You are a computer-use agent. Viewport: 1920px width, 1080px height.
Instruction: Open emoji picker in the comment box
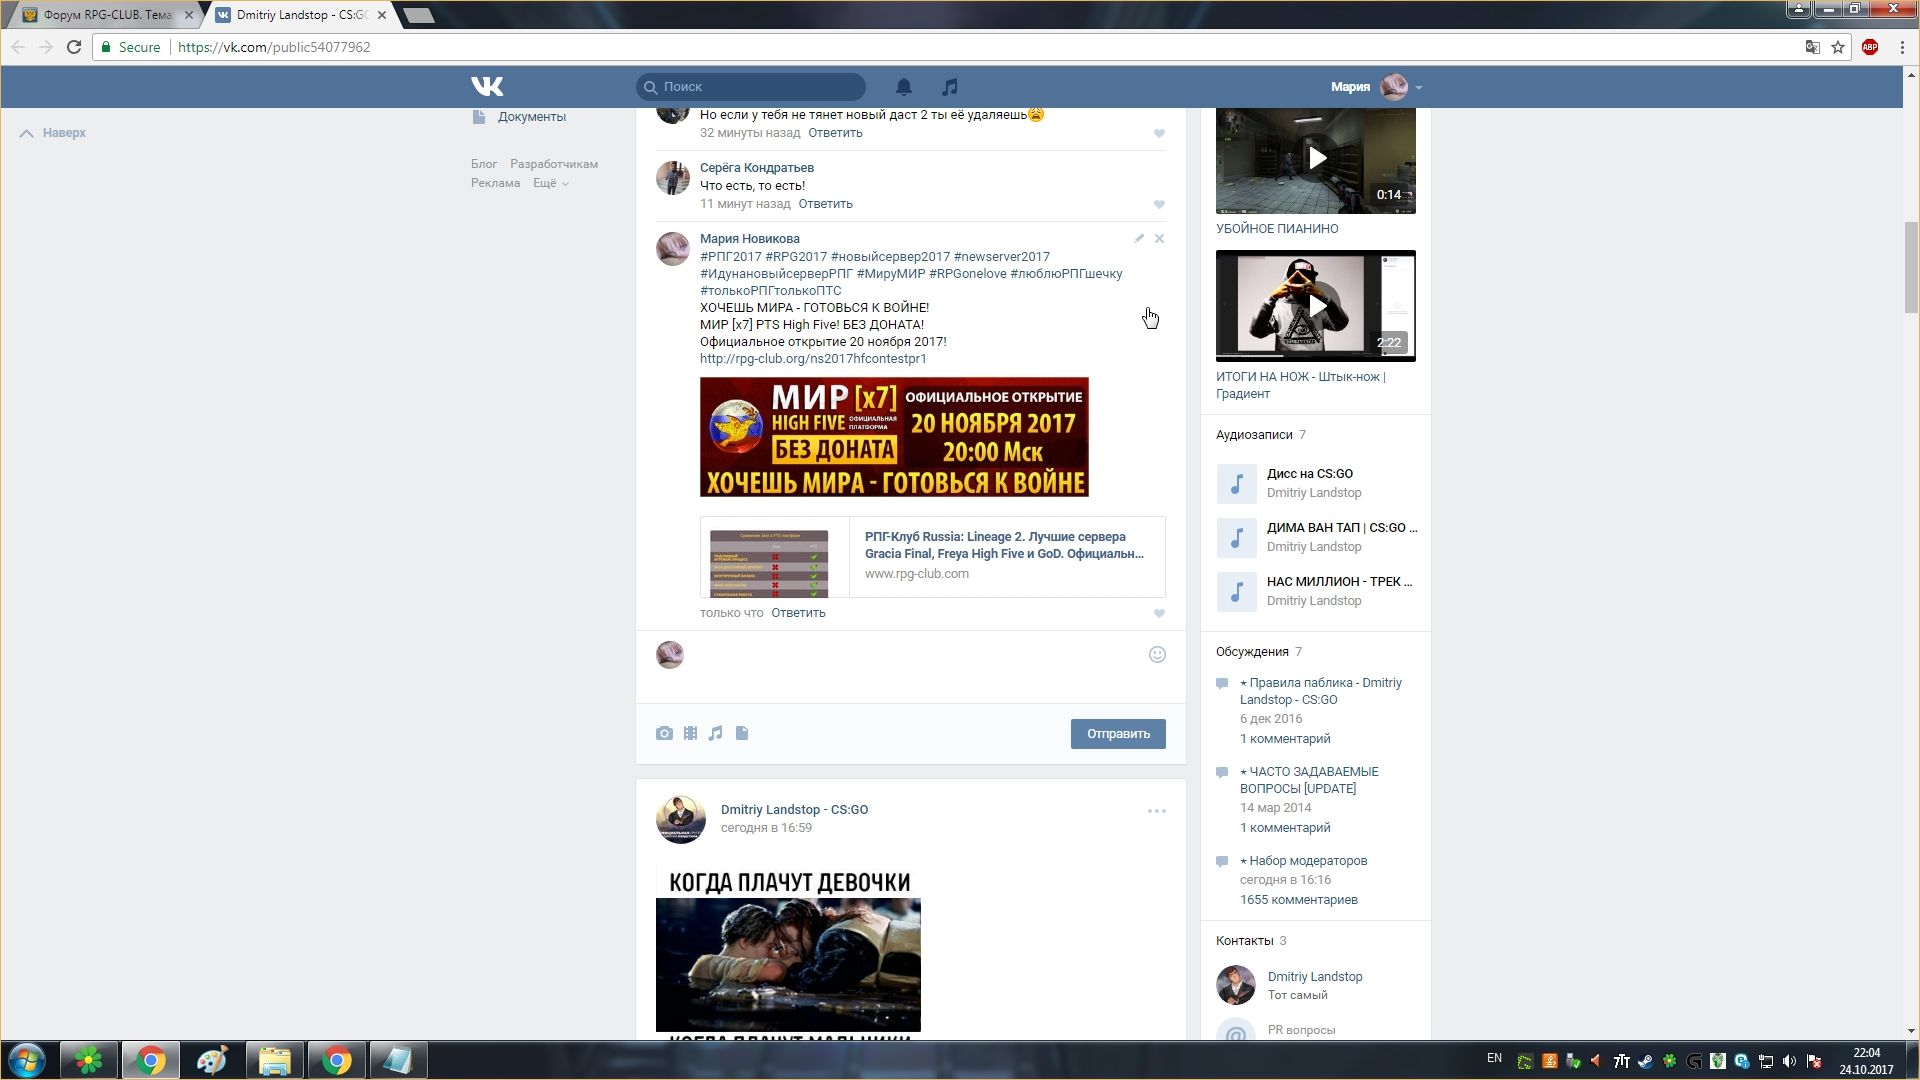point(1157,654)
